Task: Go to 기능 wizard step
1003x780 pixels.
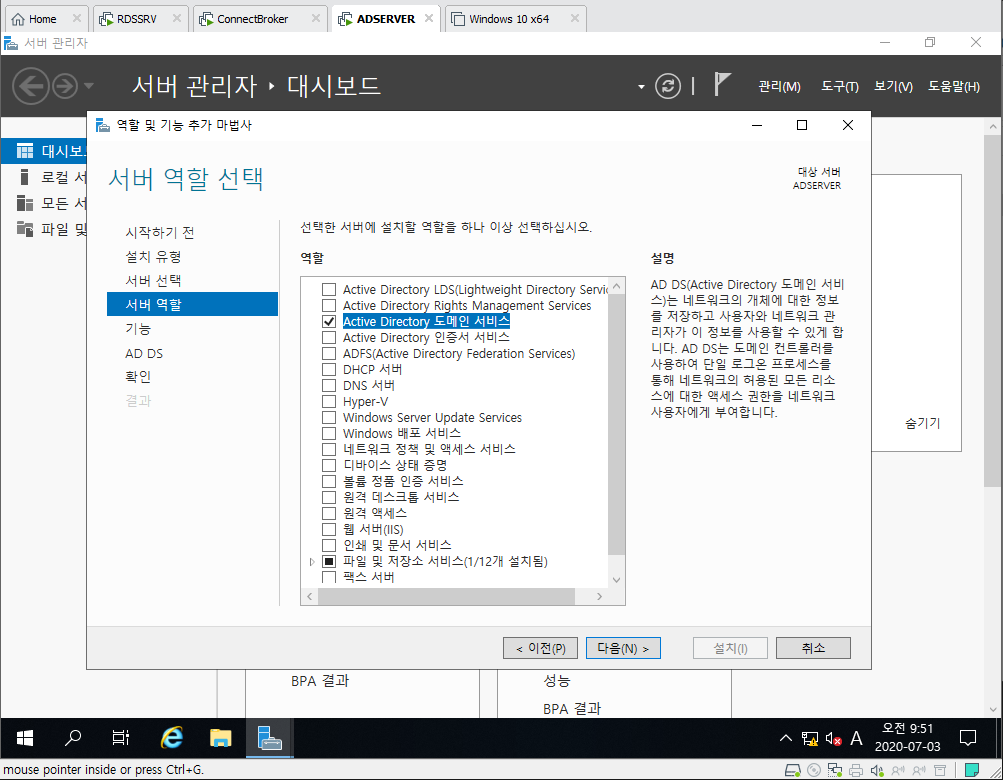Action: point(138,329)
